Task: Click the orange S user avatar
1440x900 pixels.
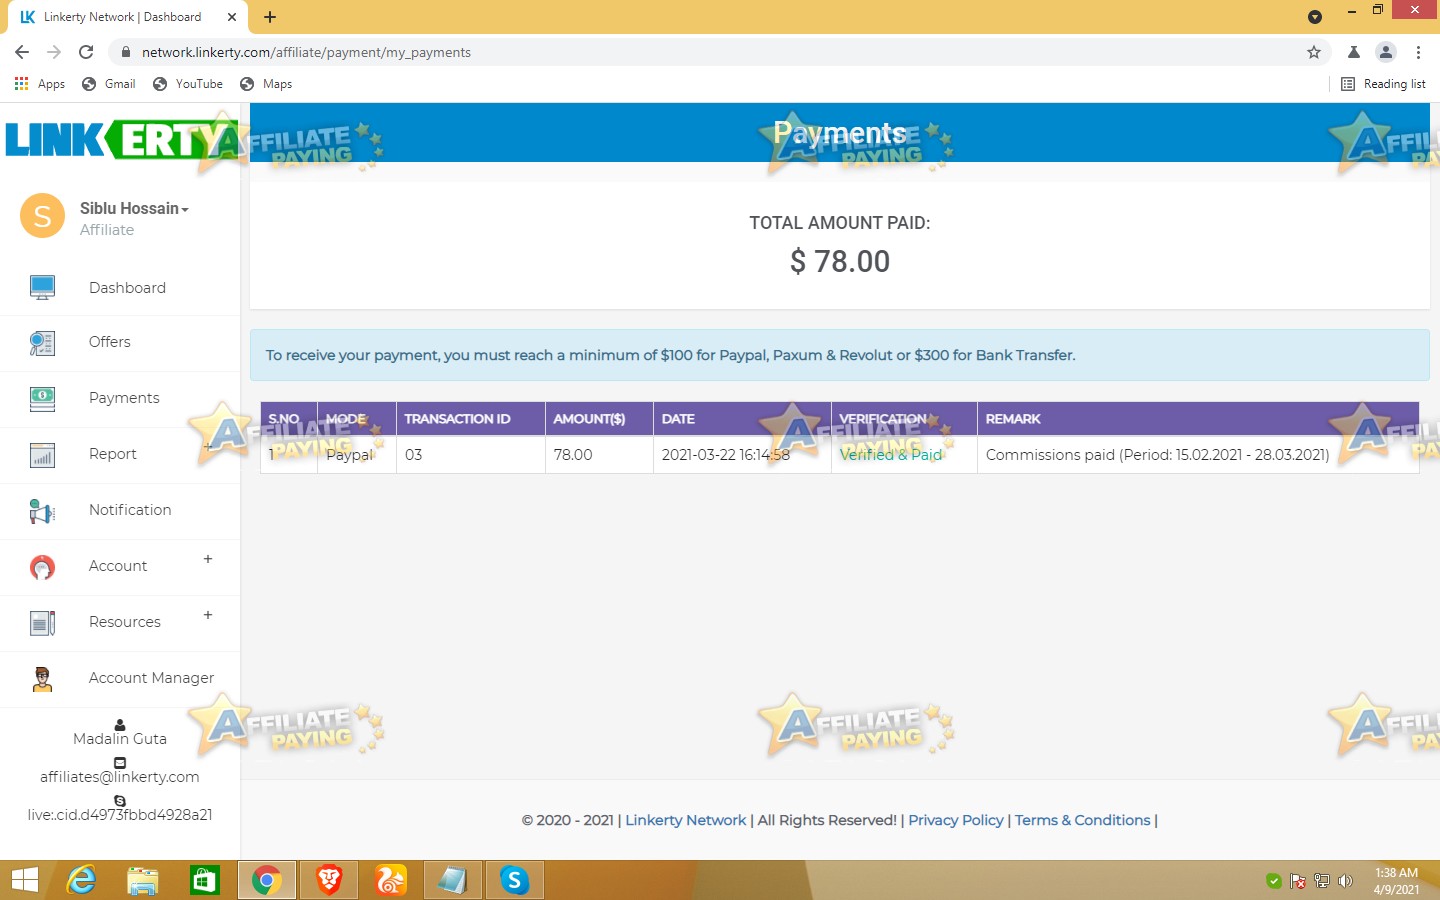Action: [42, 216]
